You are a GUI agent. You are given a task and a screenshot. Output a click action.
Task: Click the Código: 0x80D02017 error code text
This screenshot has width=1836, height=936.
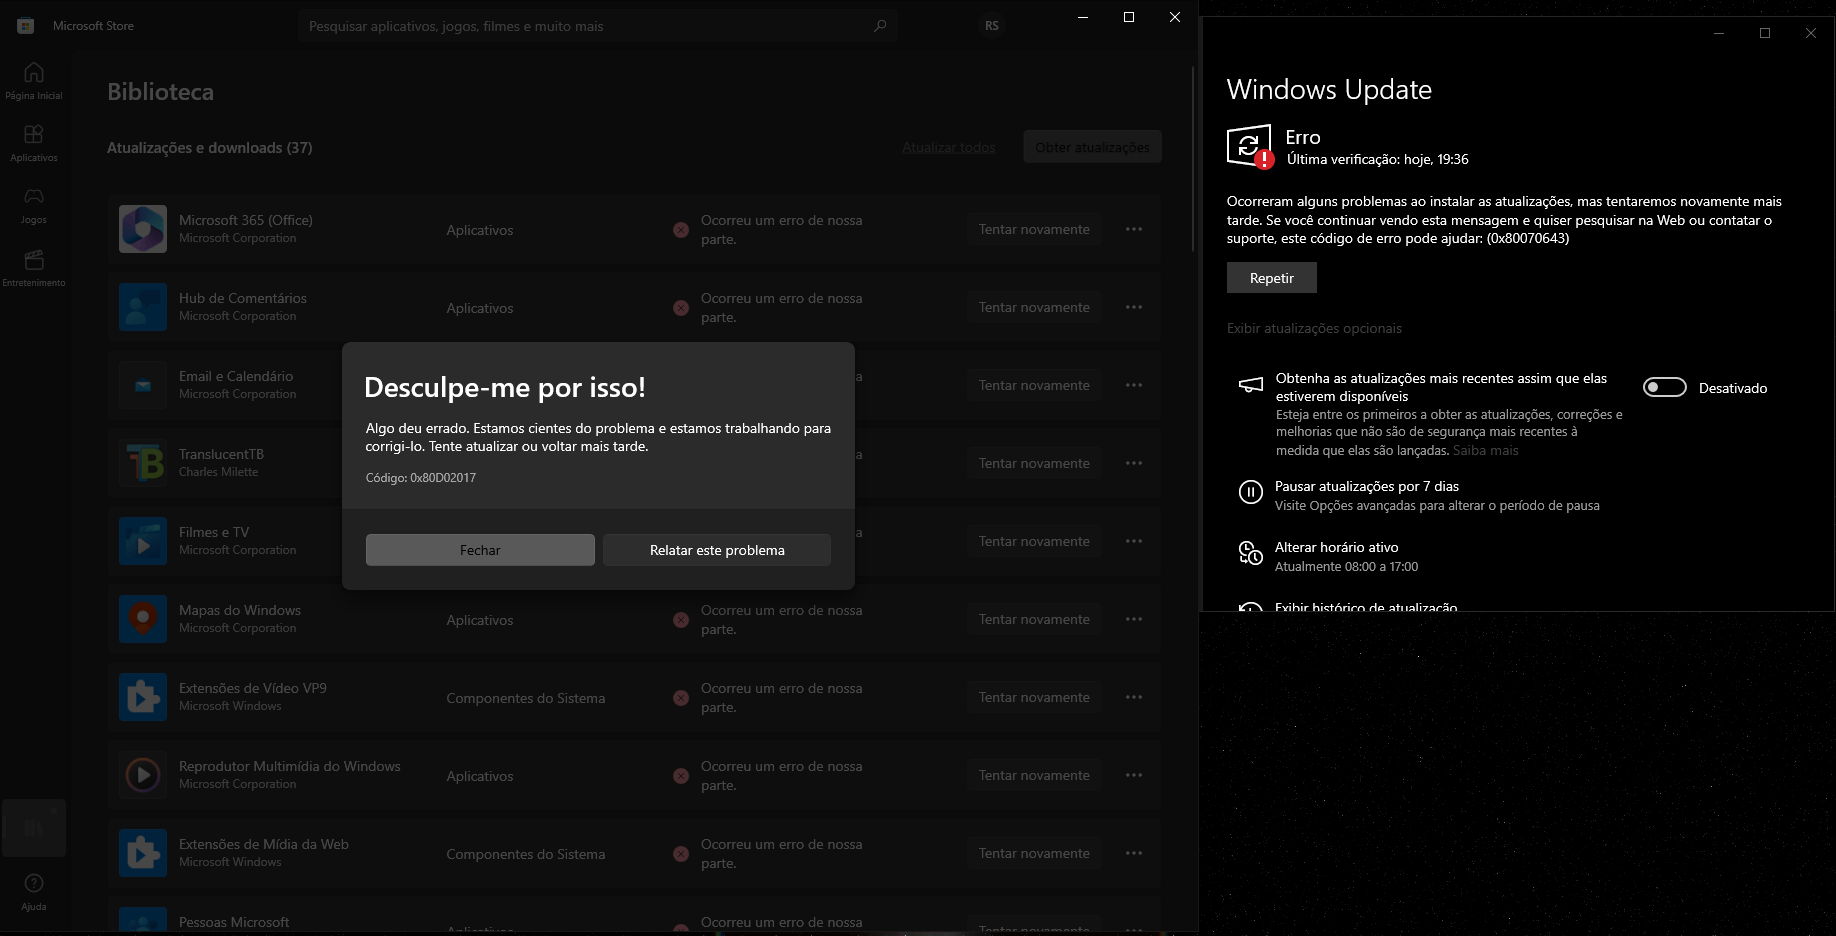pos(421,478)
